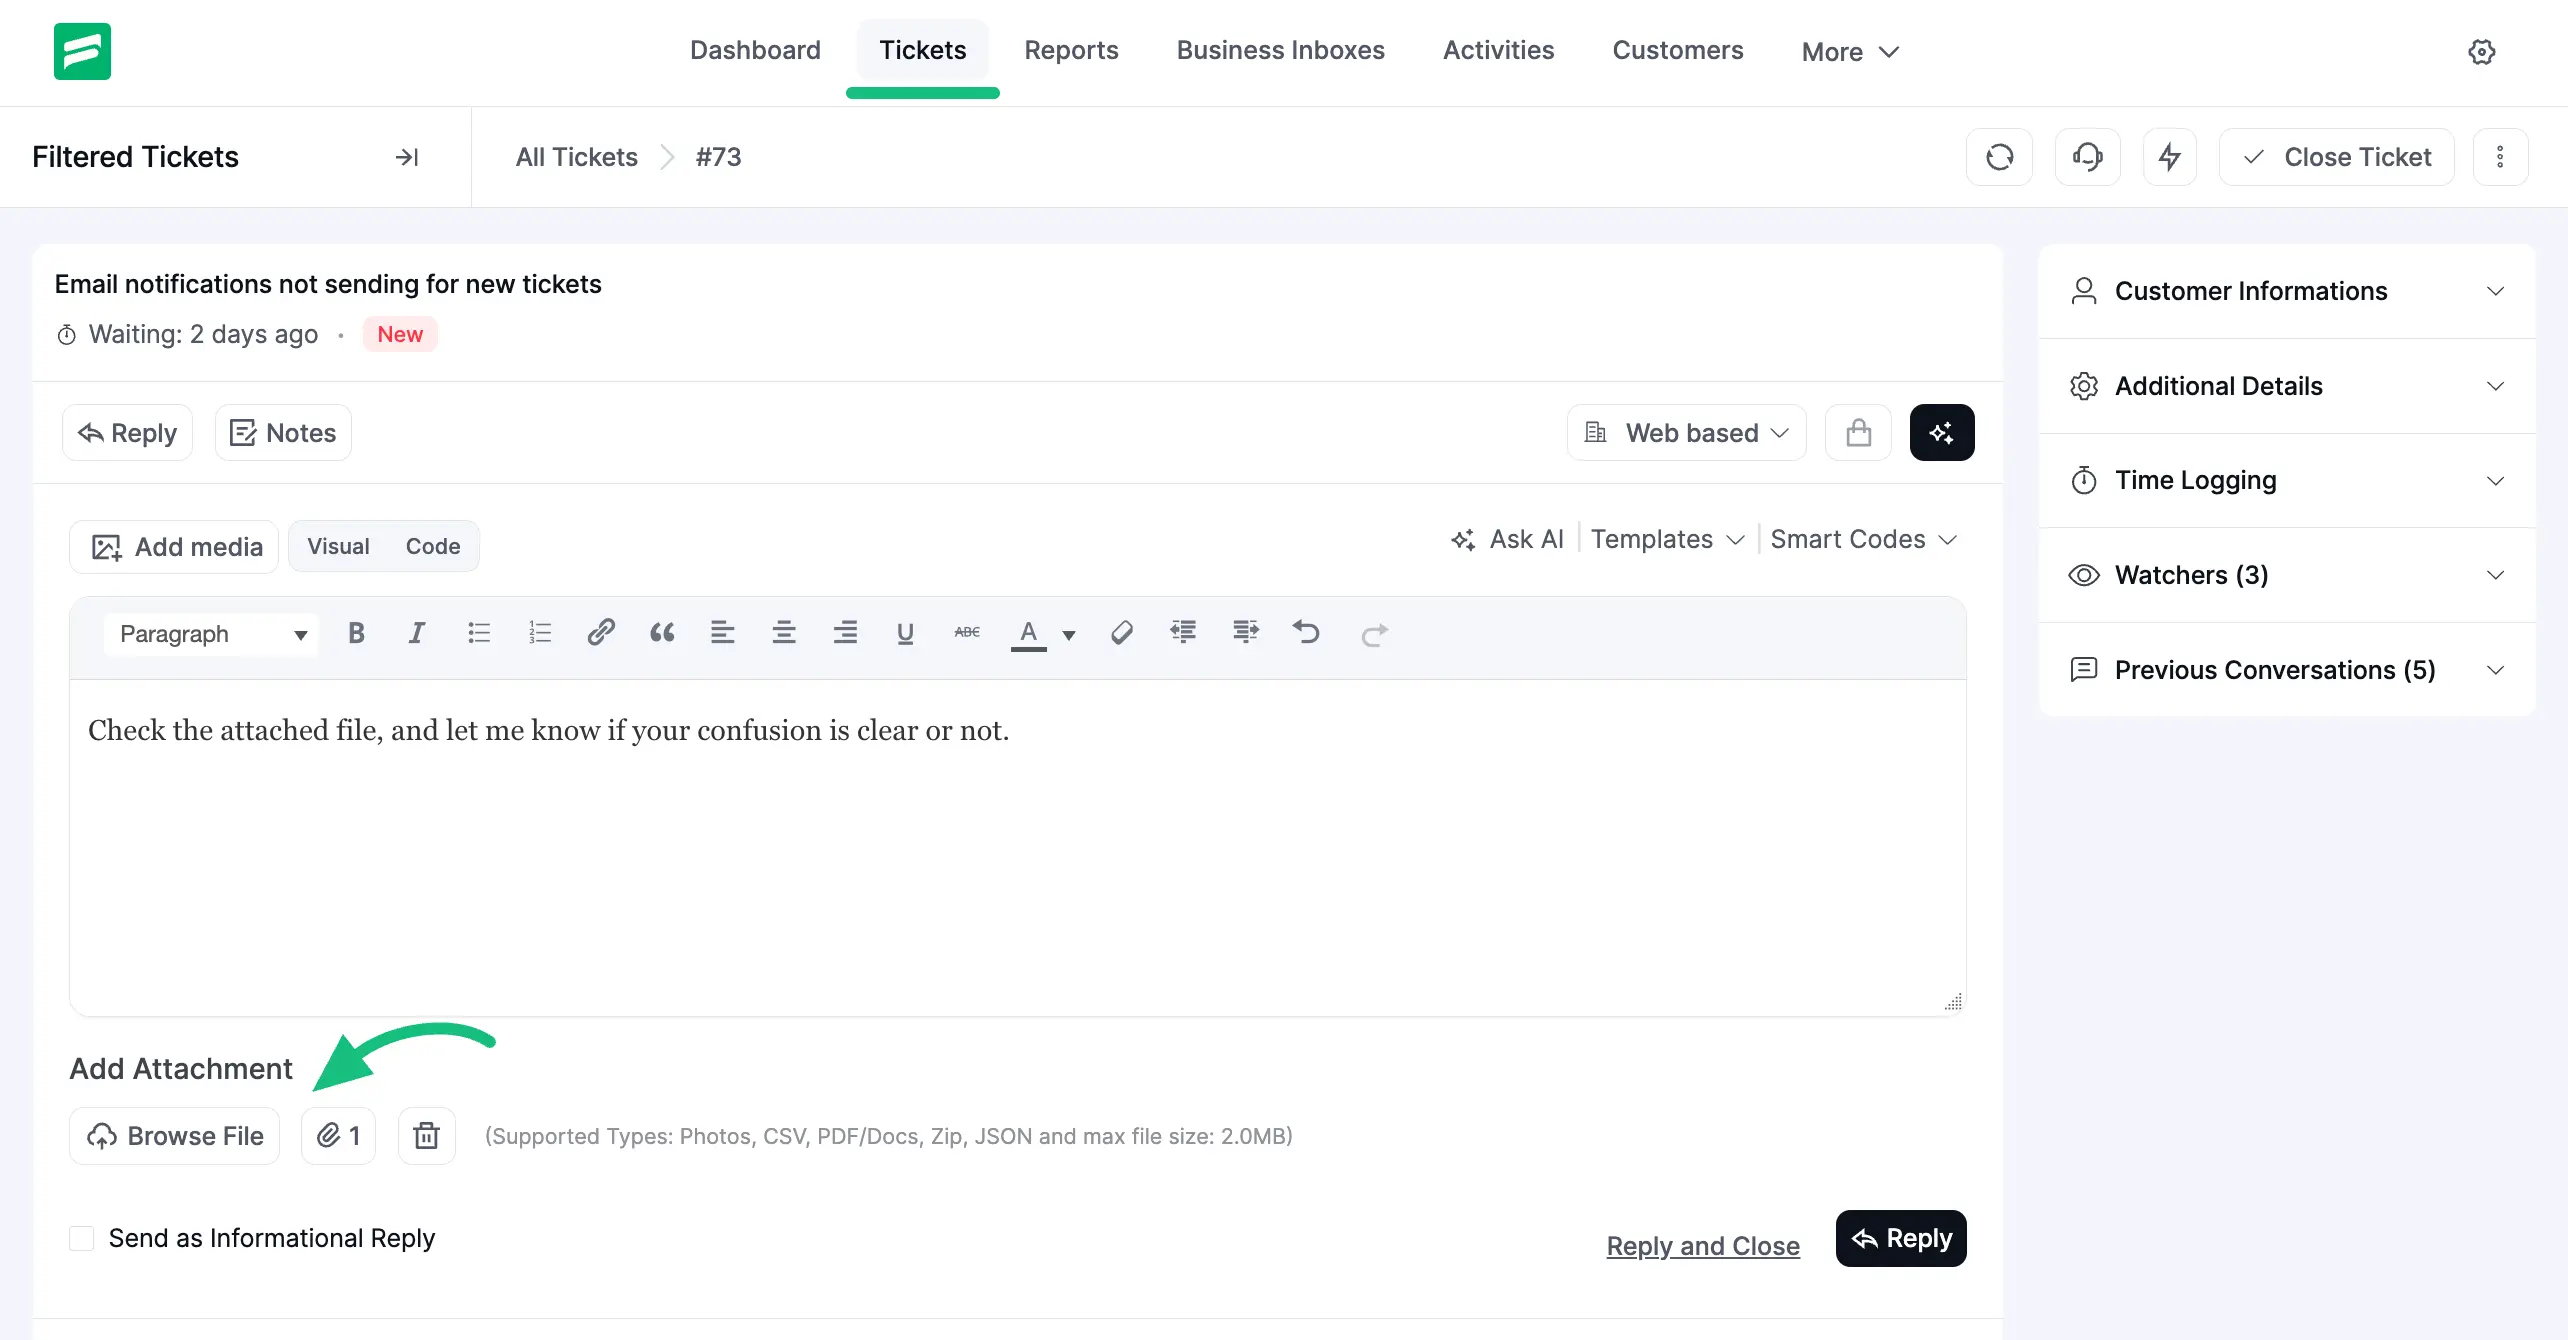Enable Send as Informational Reply
Viewport: 2568px width, 1340px height.
80,1238
